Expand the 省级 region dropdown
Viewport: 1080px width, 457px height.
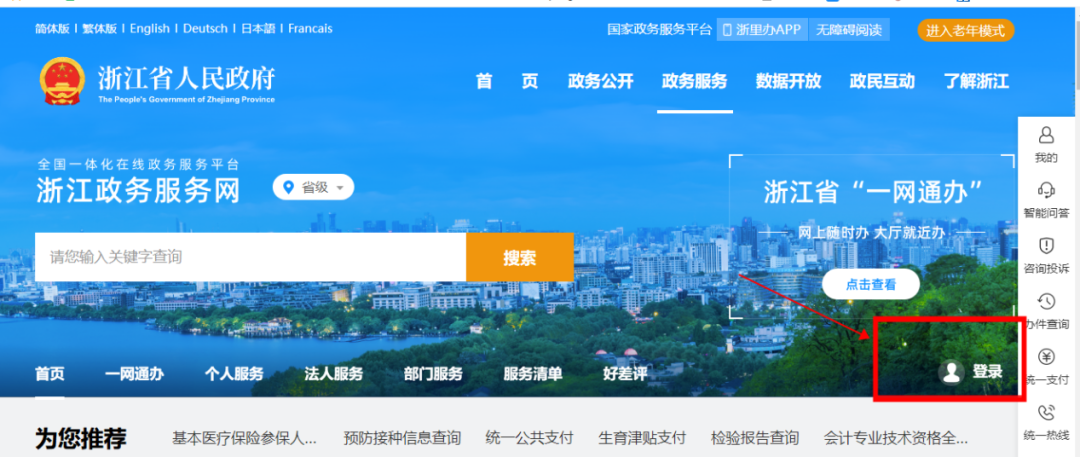[x=313, y=187]
